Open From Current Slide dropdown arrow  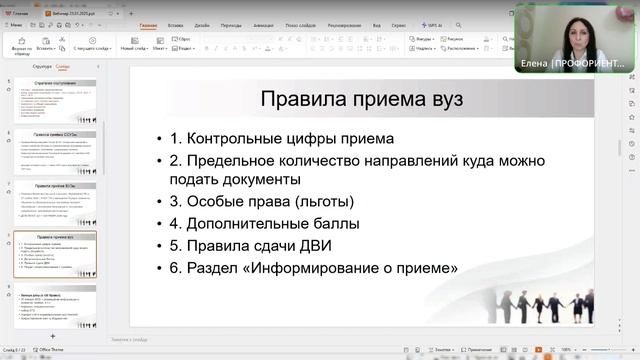point(110,49)
